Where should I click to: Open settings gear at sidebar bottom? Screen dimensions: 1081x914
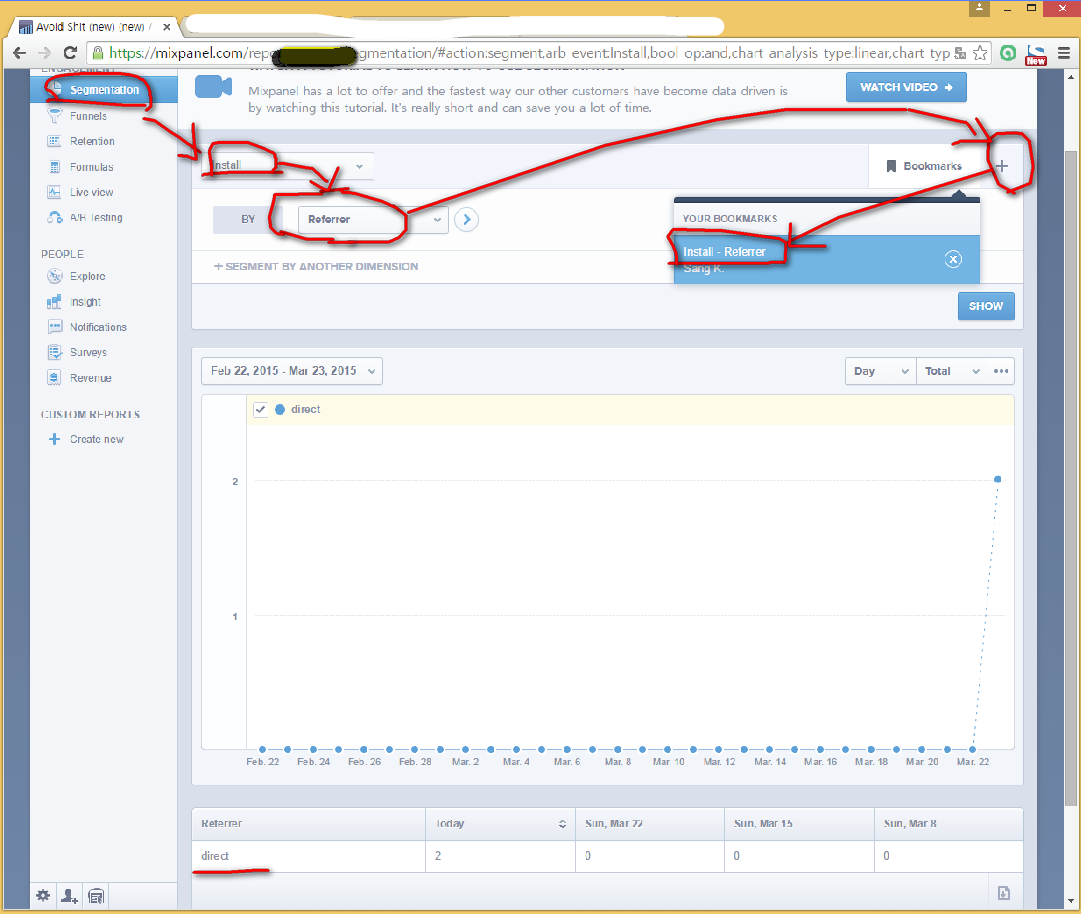pos(43,896)
